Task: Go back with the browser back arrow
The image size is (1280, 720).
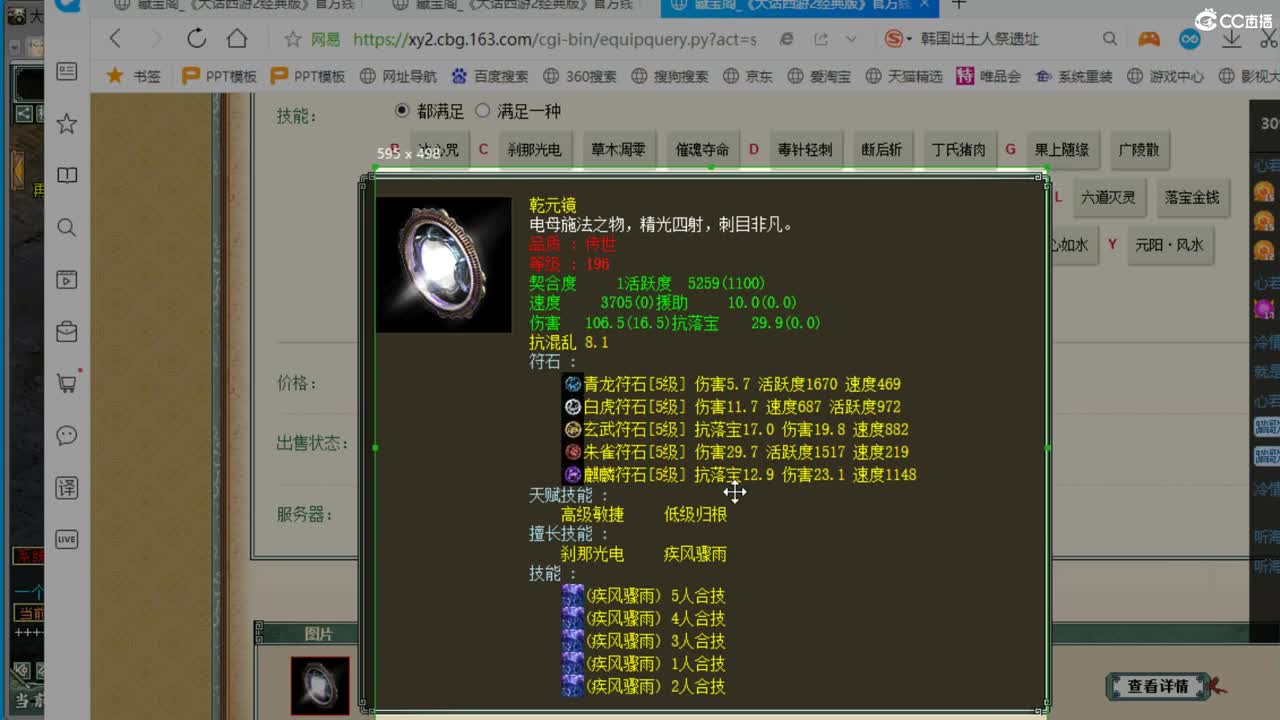Action: click(x=115, y=39)
